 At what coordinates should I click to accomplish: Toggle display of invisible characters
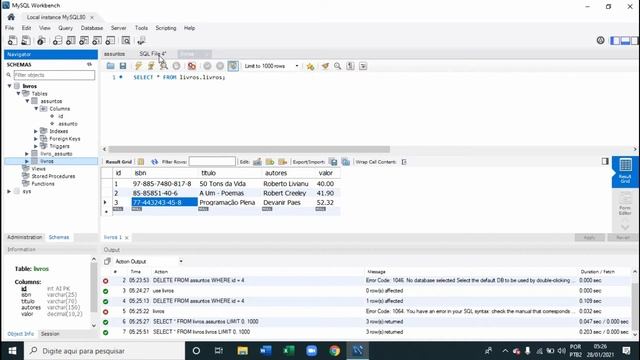(x=350, y=66)
